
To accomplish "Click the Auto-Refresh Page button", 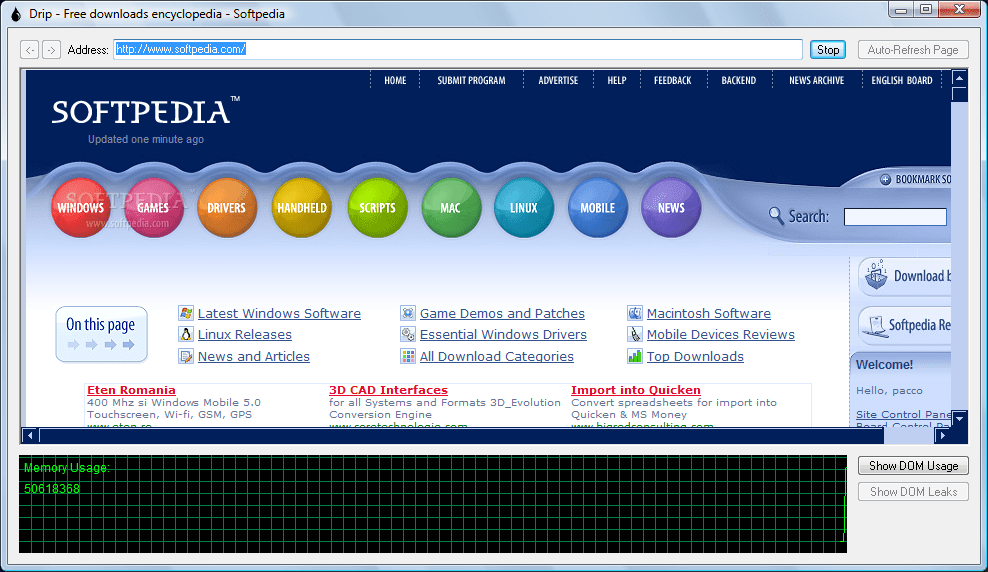I will (913, 50).
